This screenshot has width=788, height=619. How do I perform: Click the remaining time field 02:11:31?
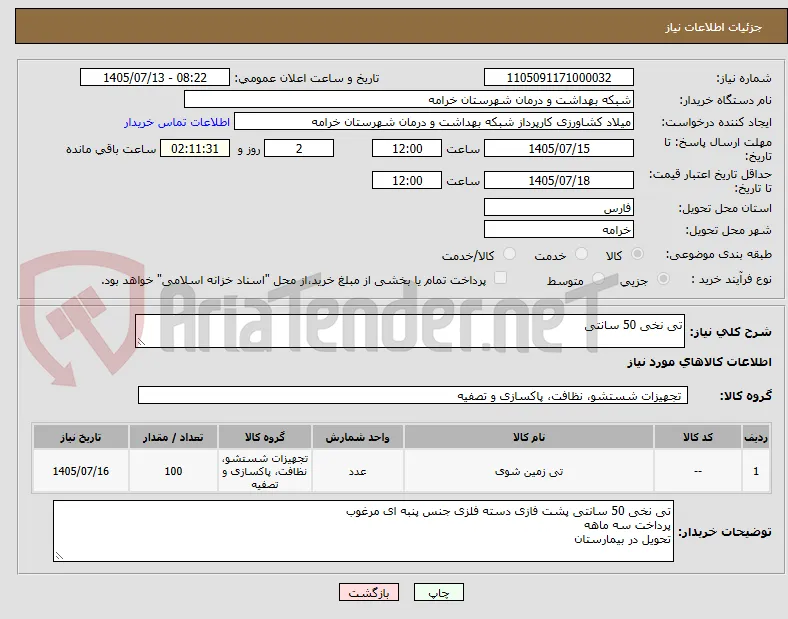click(195, 148)
